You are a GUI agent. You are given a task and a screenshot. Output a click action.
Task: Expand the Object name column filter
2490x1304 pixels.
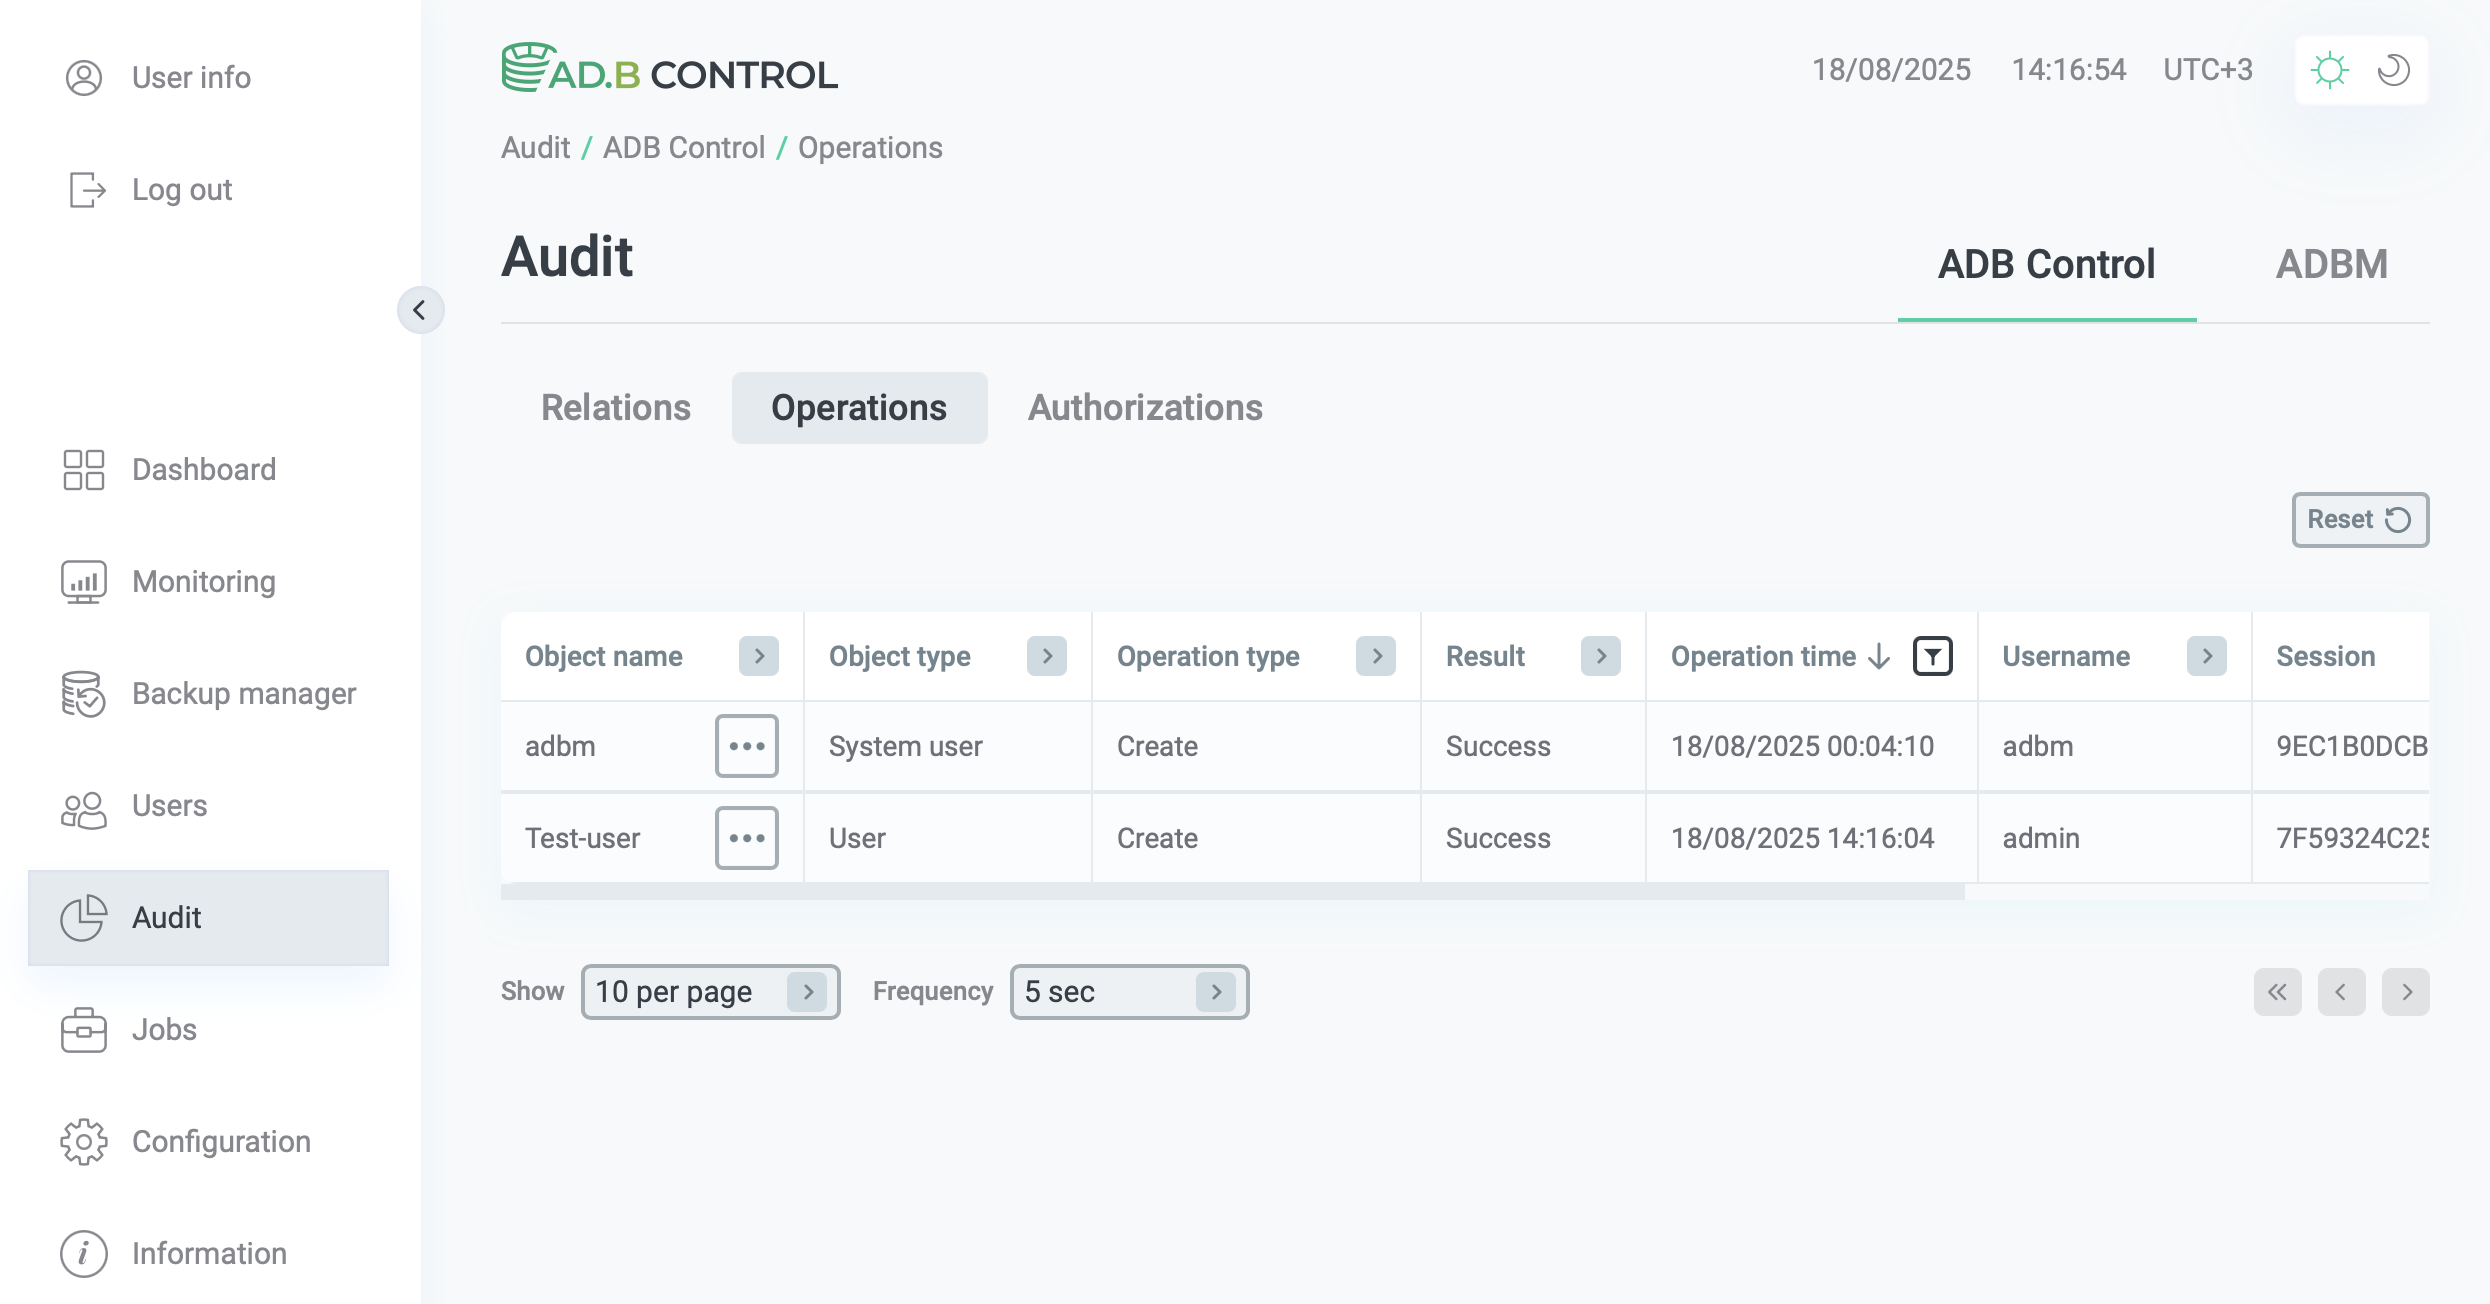pos(760,656)
